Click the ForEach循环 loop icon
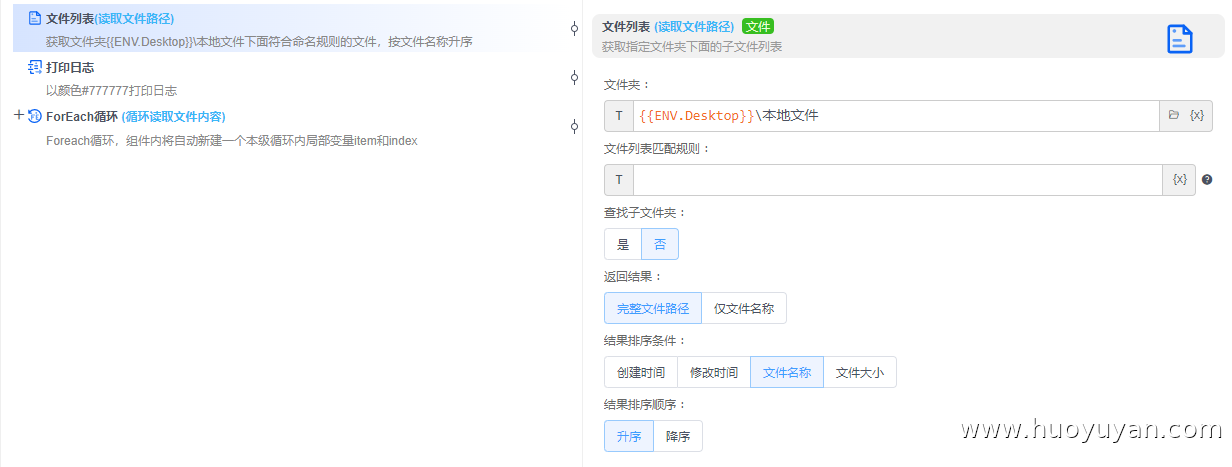This screenshot has height=467, width=1232. (35, 116)
